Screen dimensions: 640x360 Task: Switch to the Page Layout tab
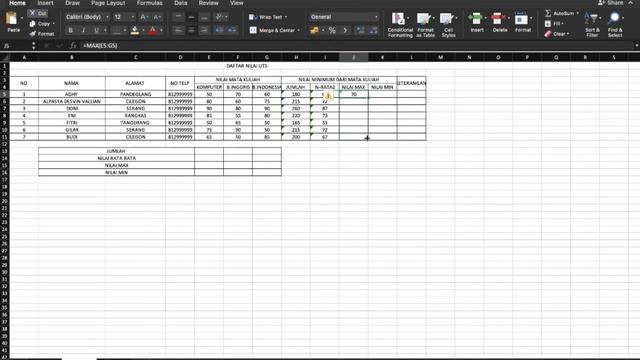click(x=108, y=3)
